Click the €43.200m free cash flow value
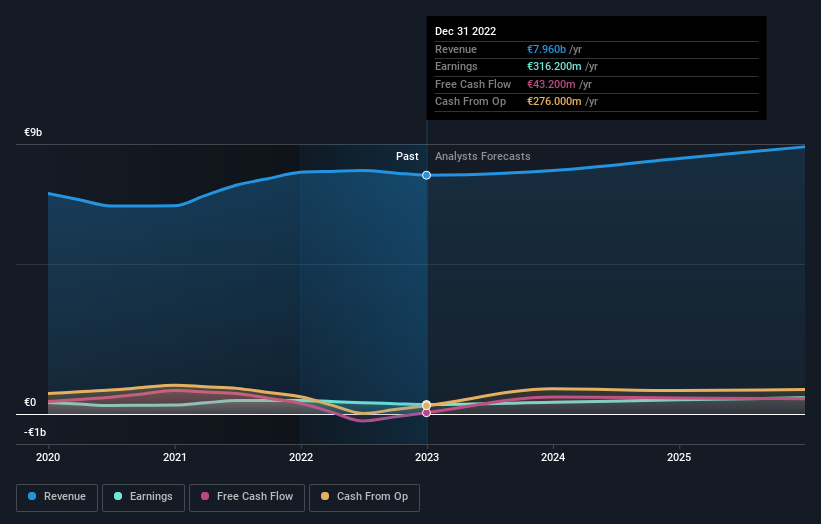Image resolution: width=821 pixels, height=524 pixels. pyautogui.click(x=551, y=84)
